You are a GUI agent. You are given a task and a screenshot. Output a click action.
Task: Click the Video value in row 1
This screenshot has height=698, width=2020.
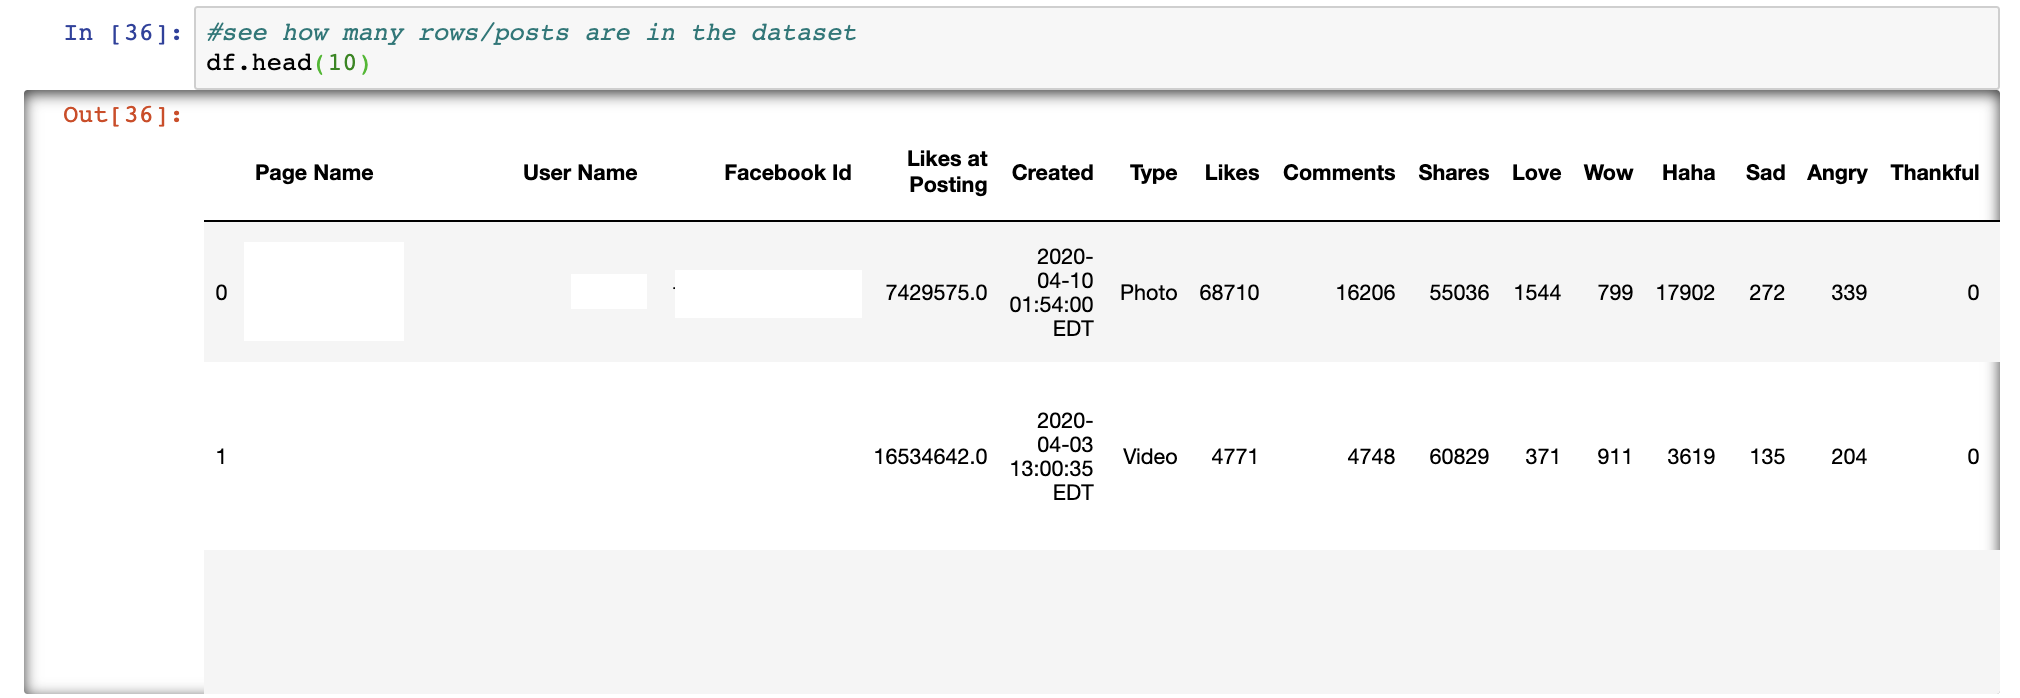1149,457
